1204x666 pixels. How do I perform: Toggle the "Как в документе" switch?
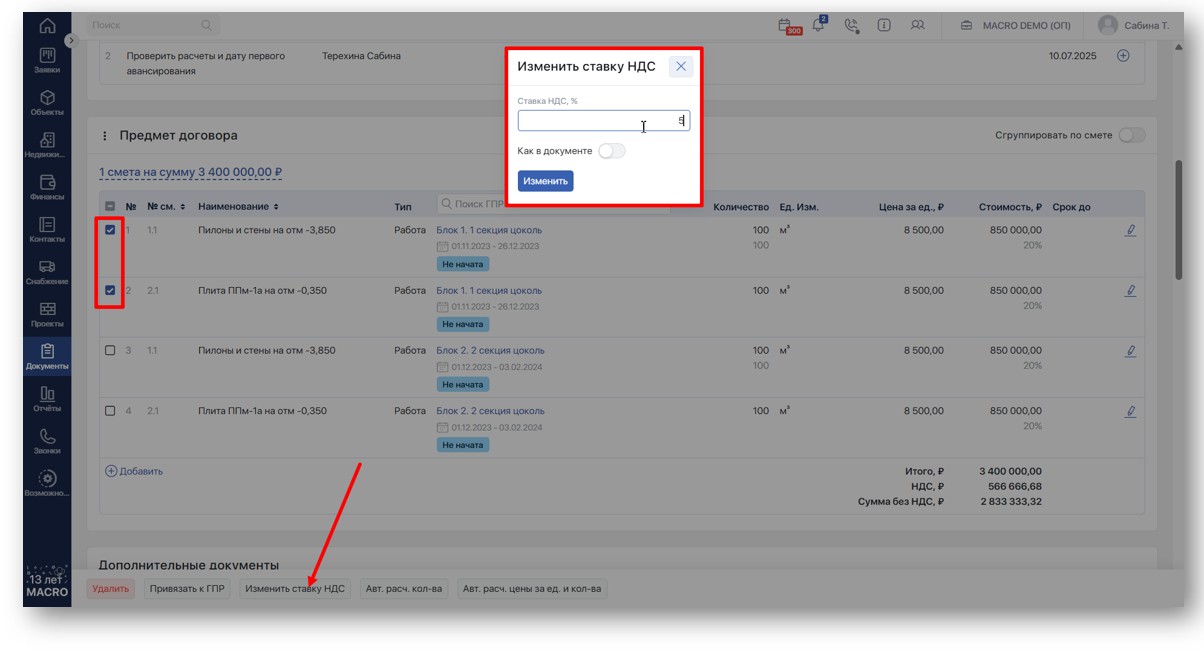pyautogui.click(x=611, y=151)
